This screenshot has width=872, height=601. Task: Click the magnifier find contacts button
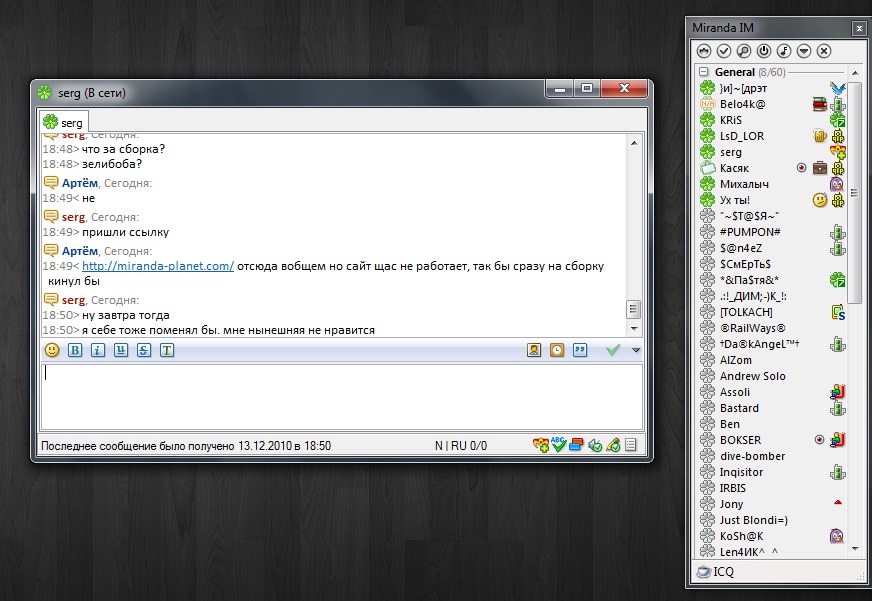coord(744,51)
